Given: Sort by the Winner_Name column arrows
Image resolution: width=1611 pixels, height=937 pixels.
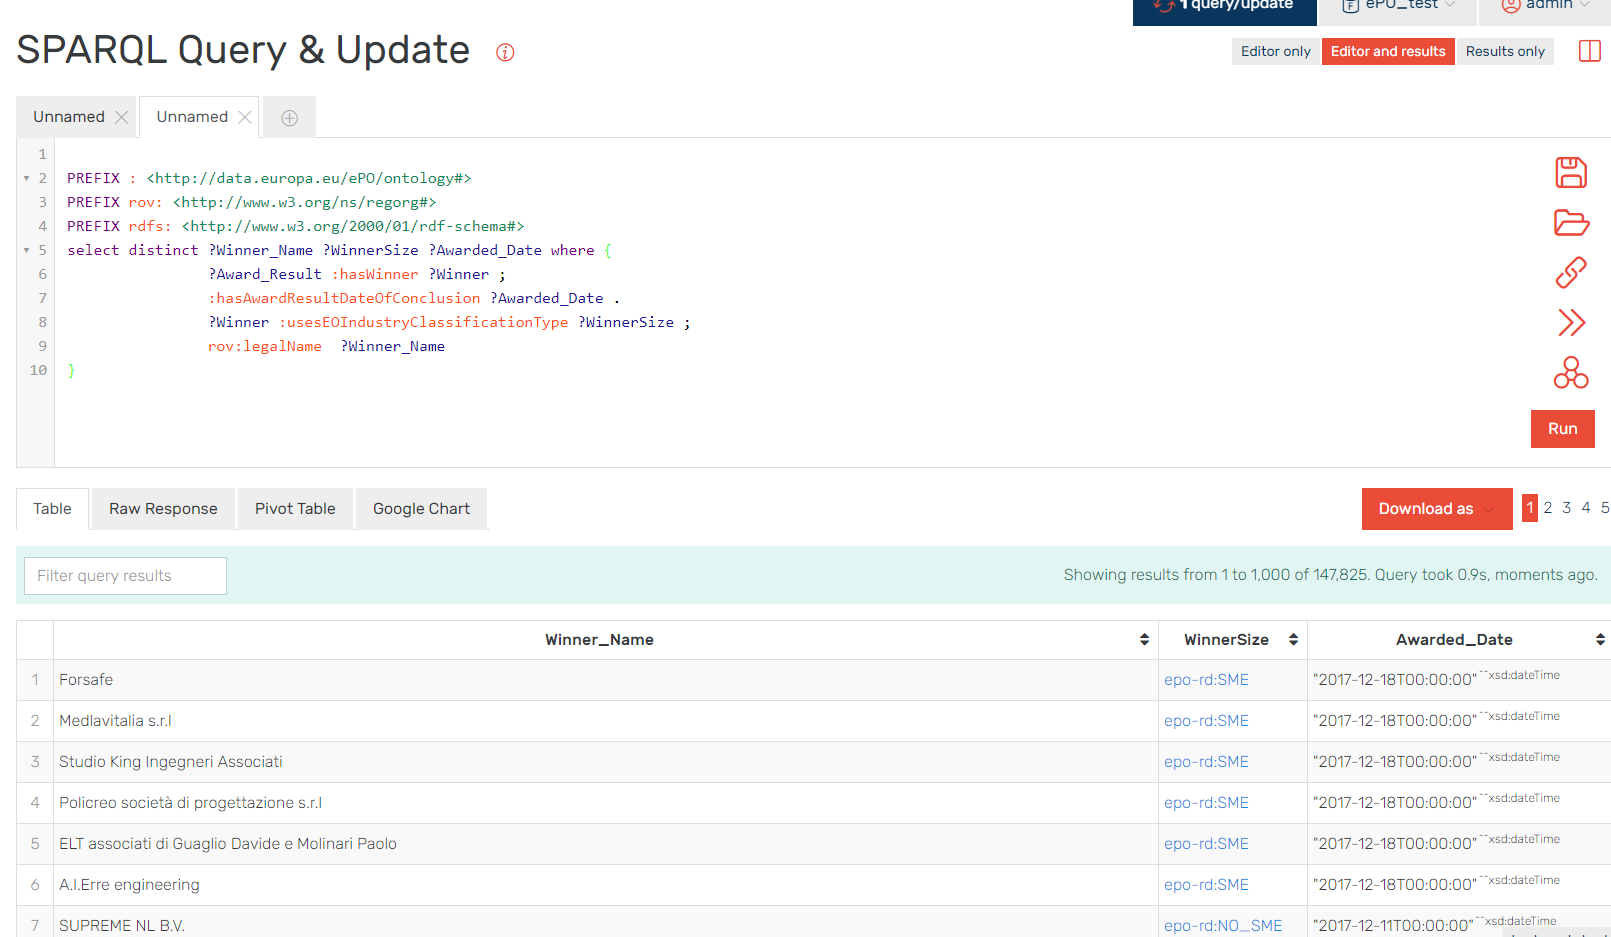Looking at the screenshot, I should pyautogui.click(x=1144, y=640).
